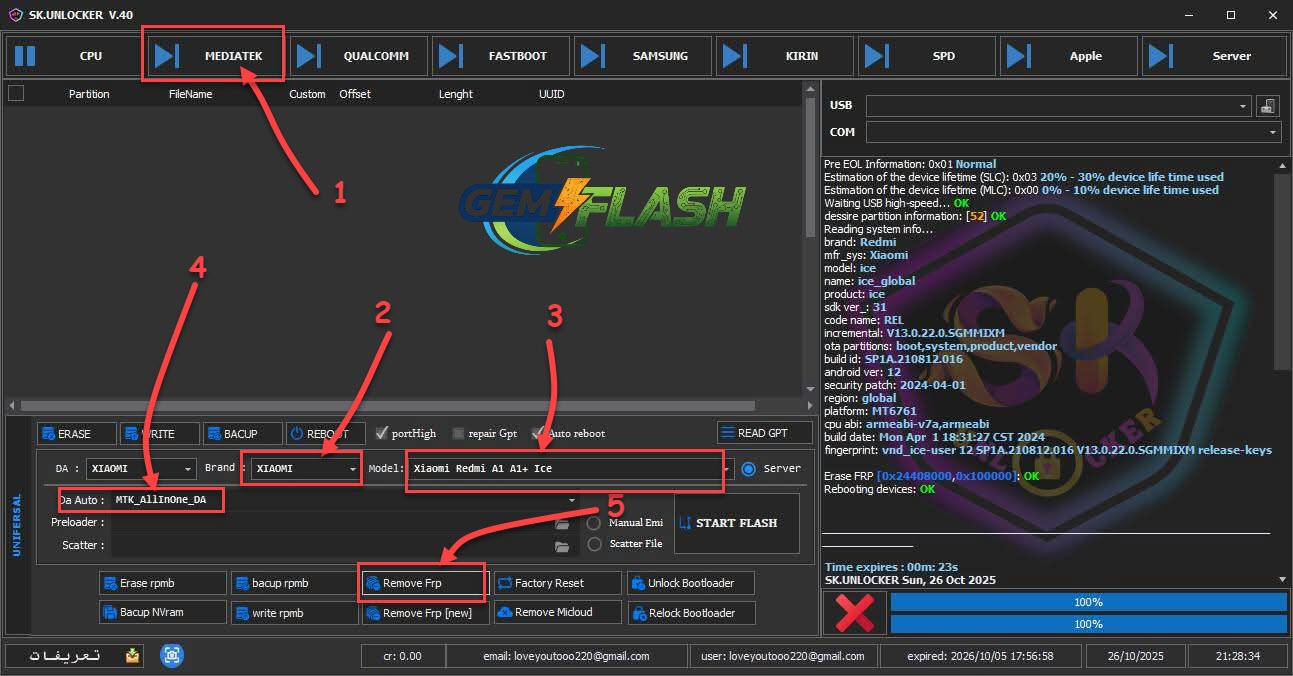Click the drivers download icon

click(132, 656)
